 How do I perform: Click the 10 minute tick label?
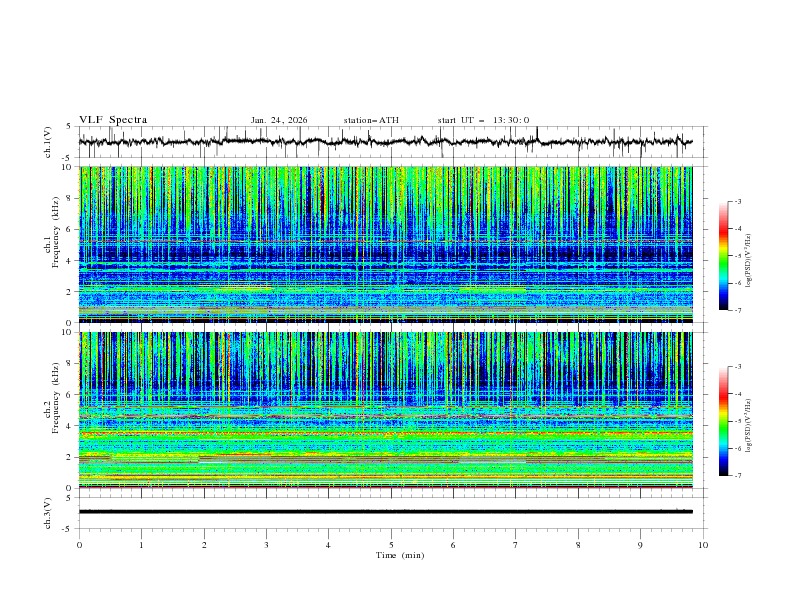tap(703, 545)
